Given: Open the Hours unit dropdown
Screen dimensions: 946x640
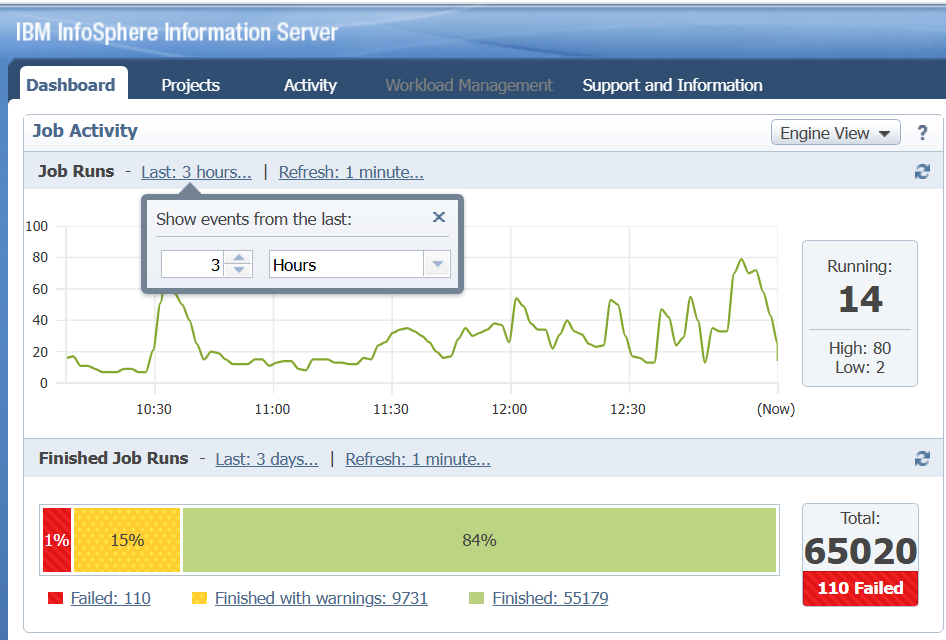Looking at the screenshot, I should tap(437, 265).
